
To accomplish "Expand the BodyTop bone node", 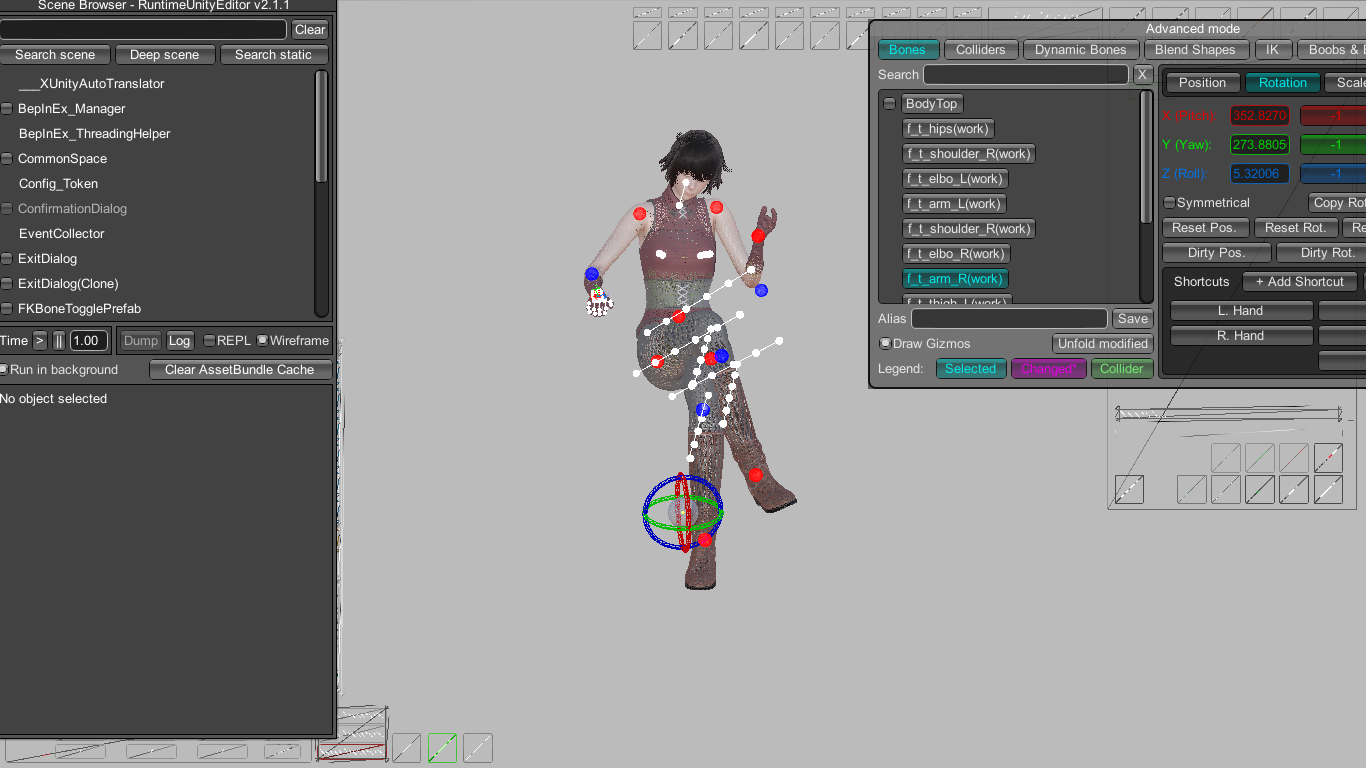I will point(889,104).
